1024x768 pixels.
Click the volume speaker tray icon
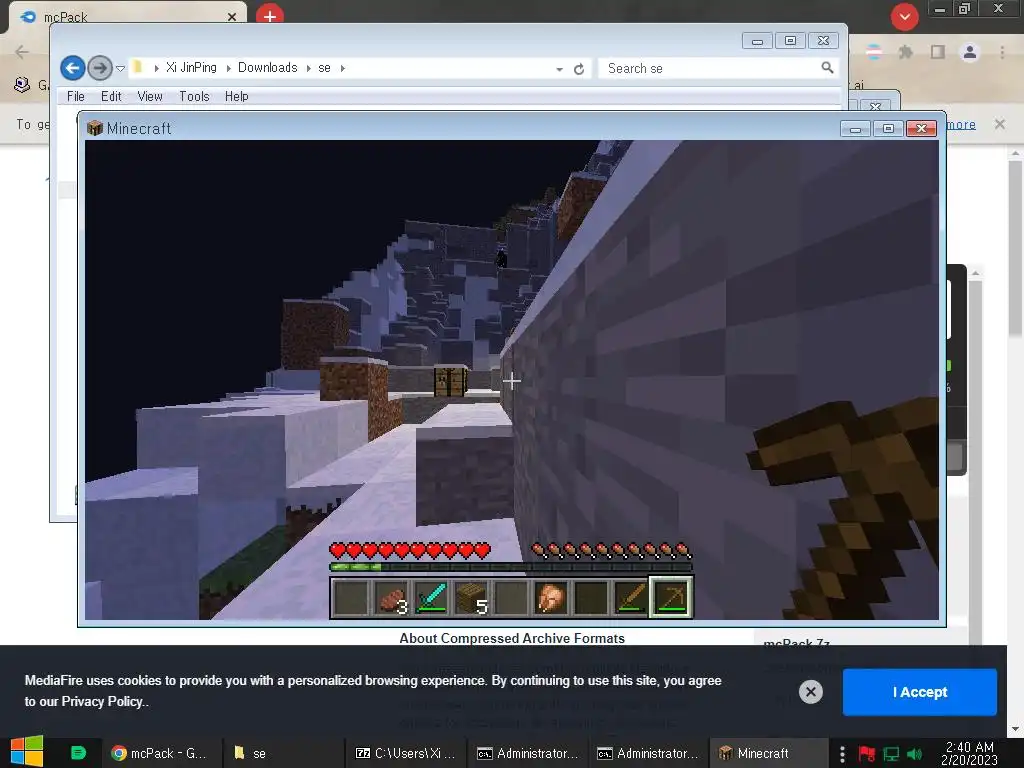pos(914,754)
